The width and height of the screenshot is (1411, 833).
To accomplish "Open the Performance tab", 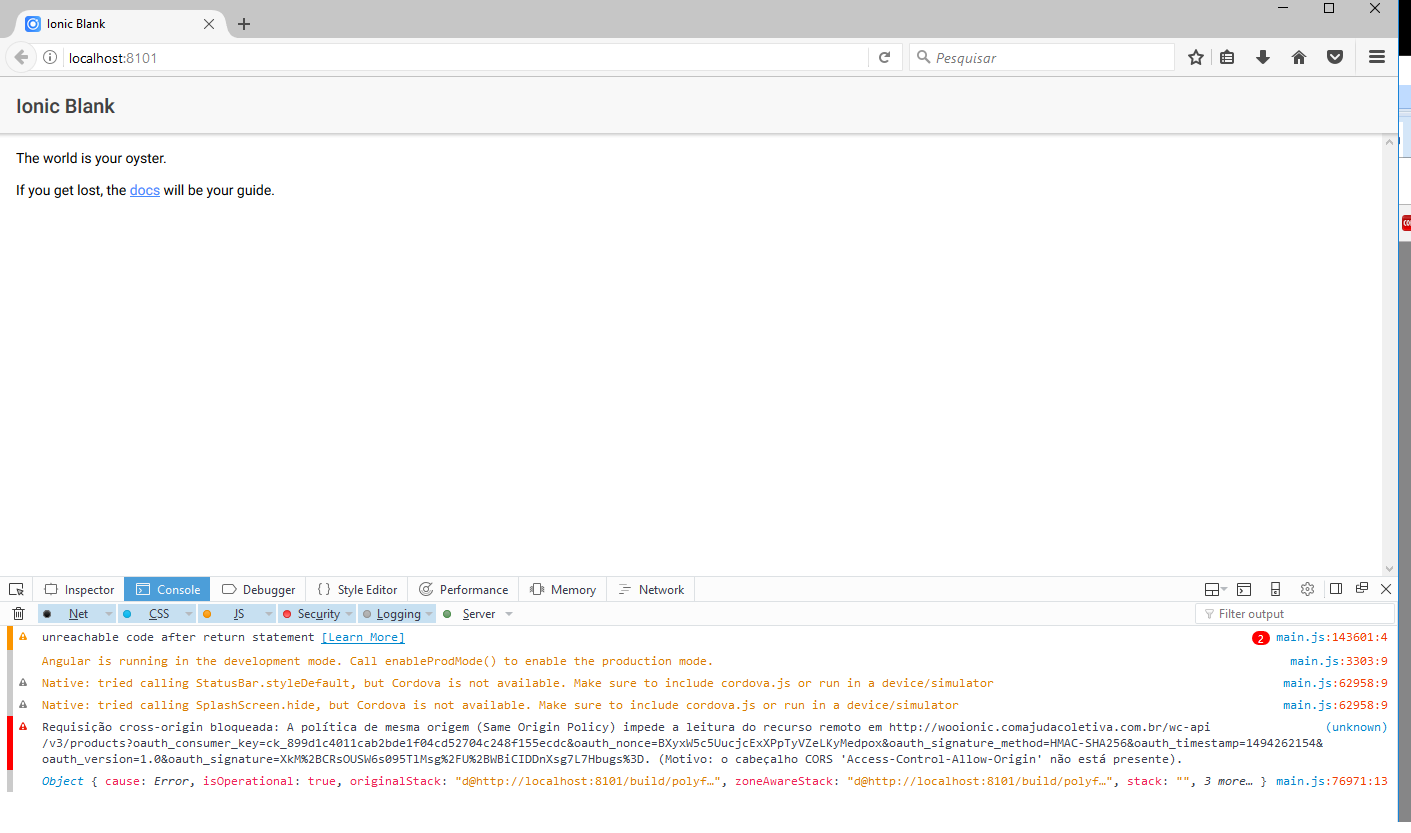I will [463, 589].
